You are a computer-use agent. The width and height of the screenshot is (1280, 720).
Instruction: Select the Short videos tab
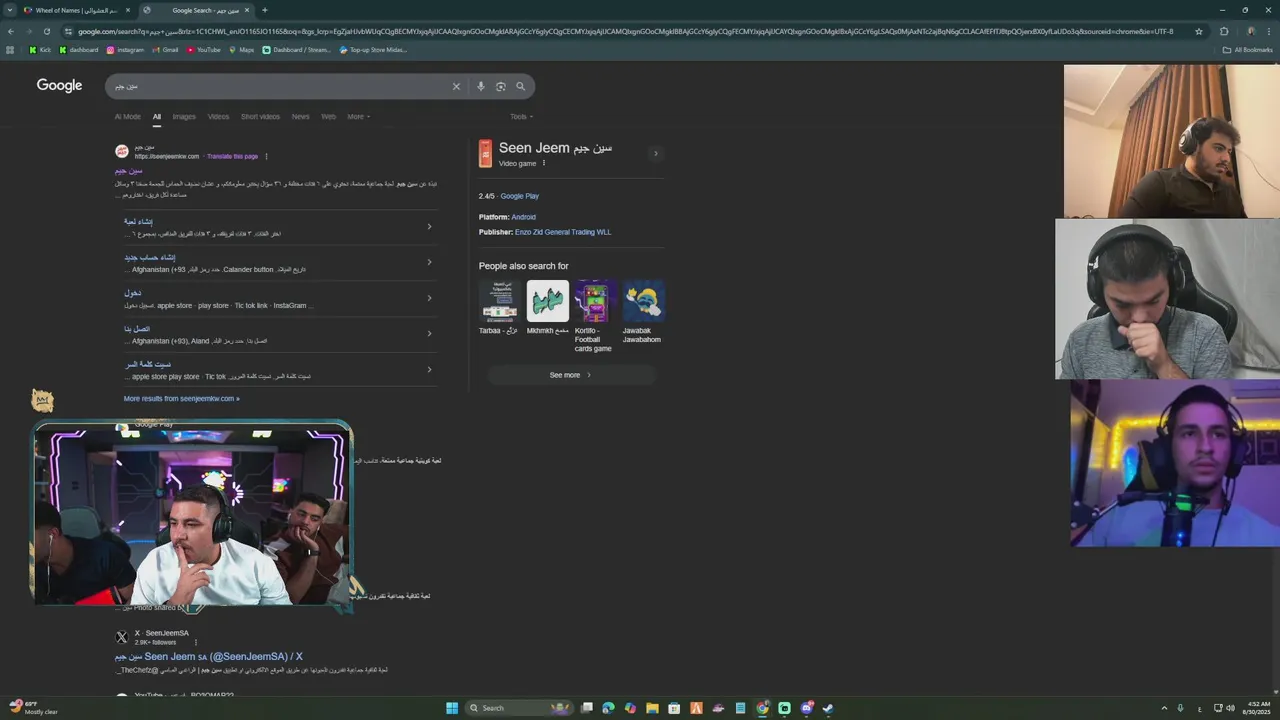tap(260, 116)
